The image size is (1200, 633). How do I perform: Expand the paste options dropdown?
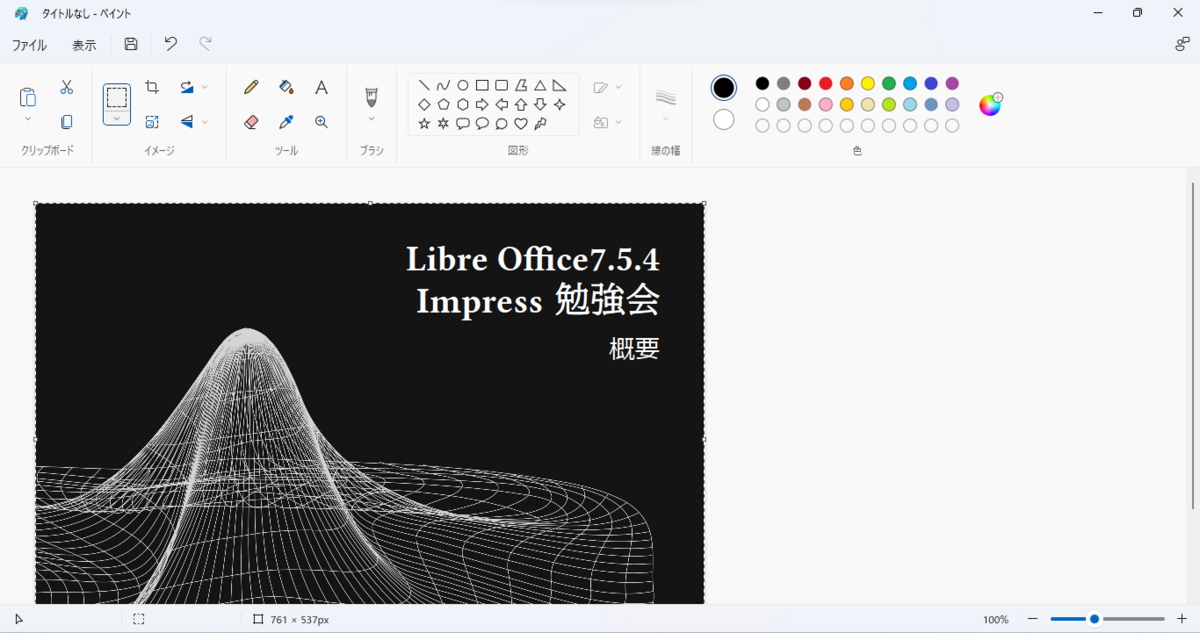[x=28, y=119]
